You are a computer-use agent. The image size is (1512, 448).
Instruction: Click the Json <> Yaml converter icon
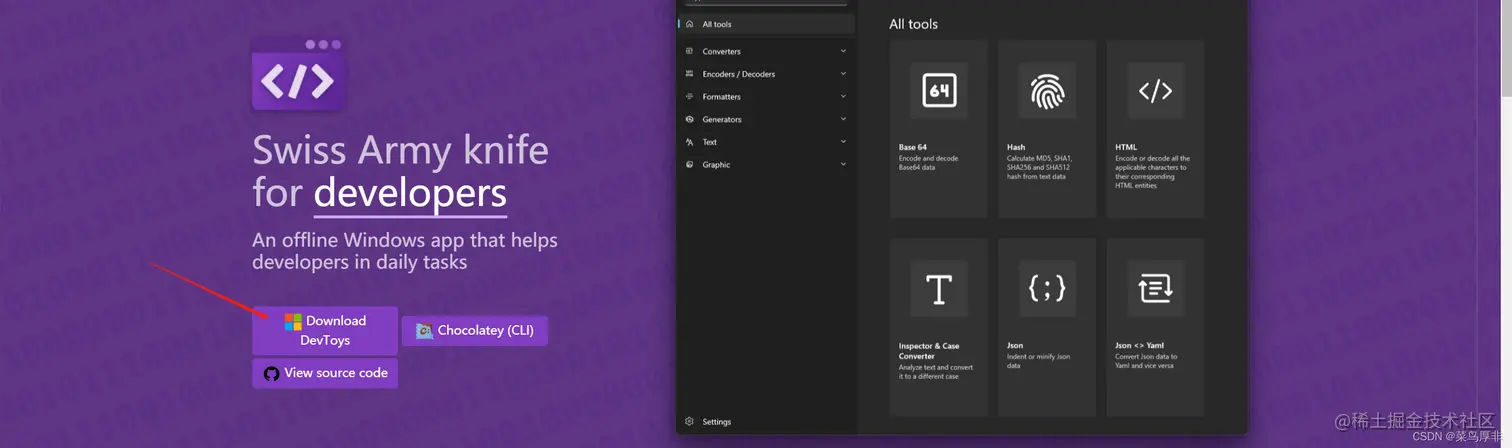pos(1155,289)
